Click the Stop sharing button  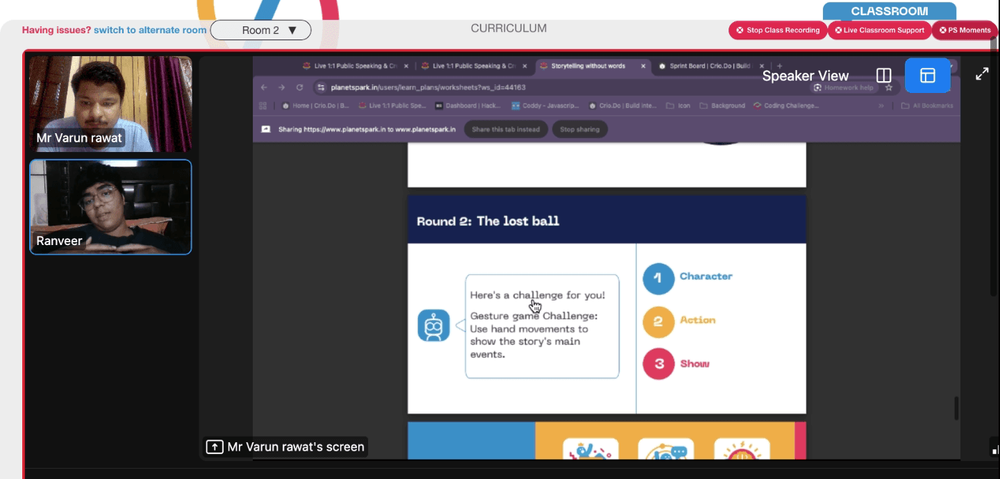click(579, 129)
